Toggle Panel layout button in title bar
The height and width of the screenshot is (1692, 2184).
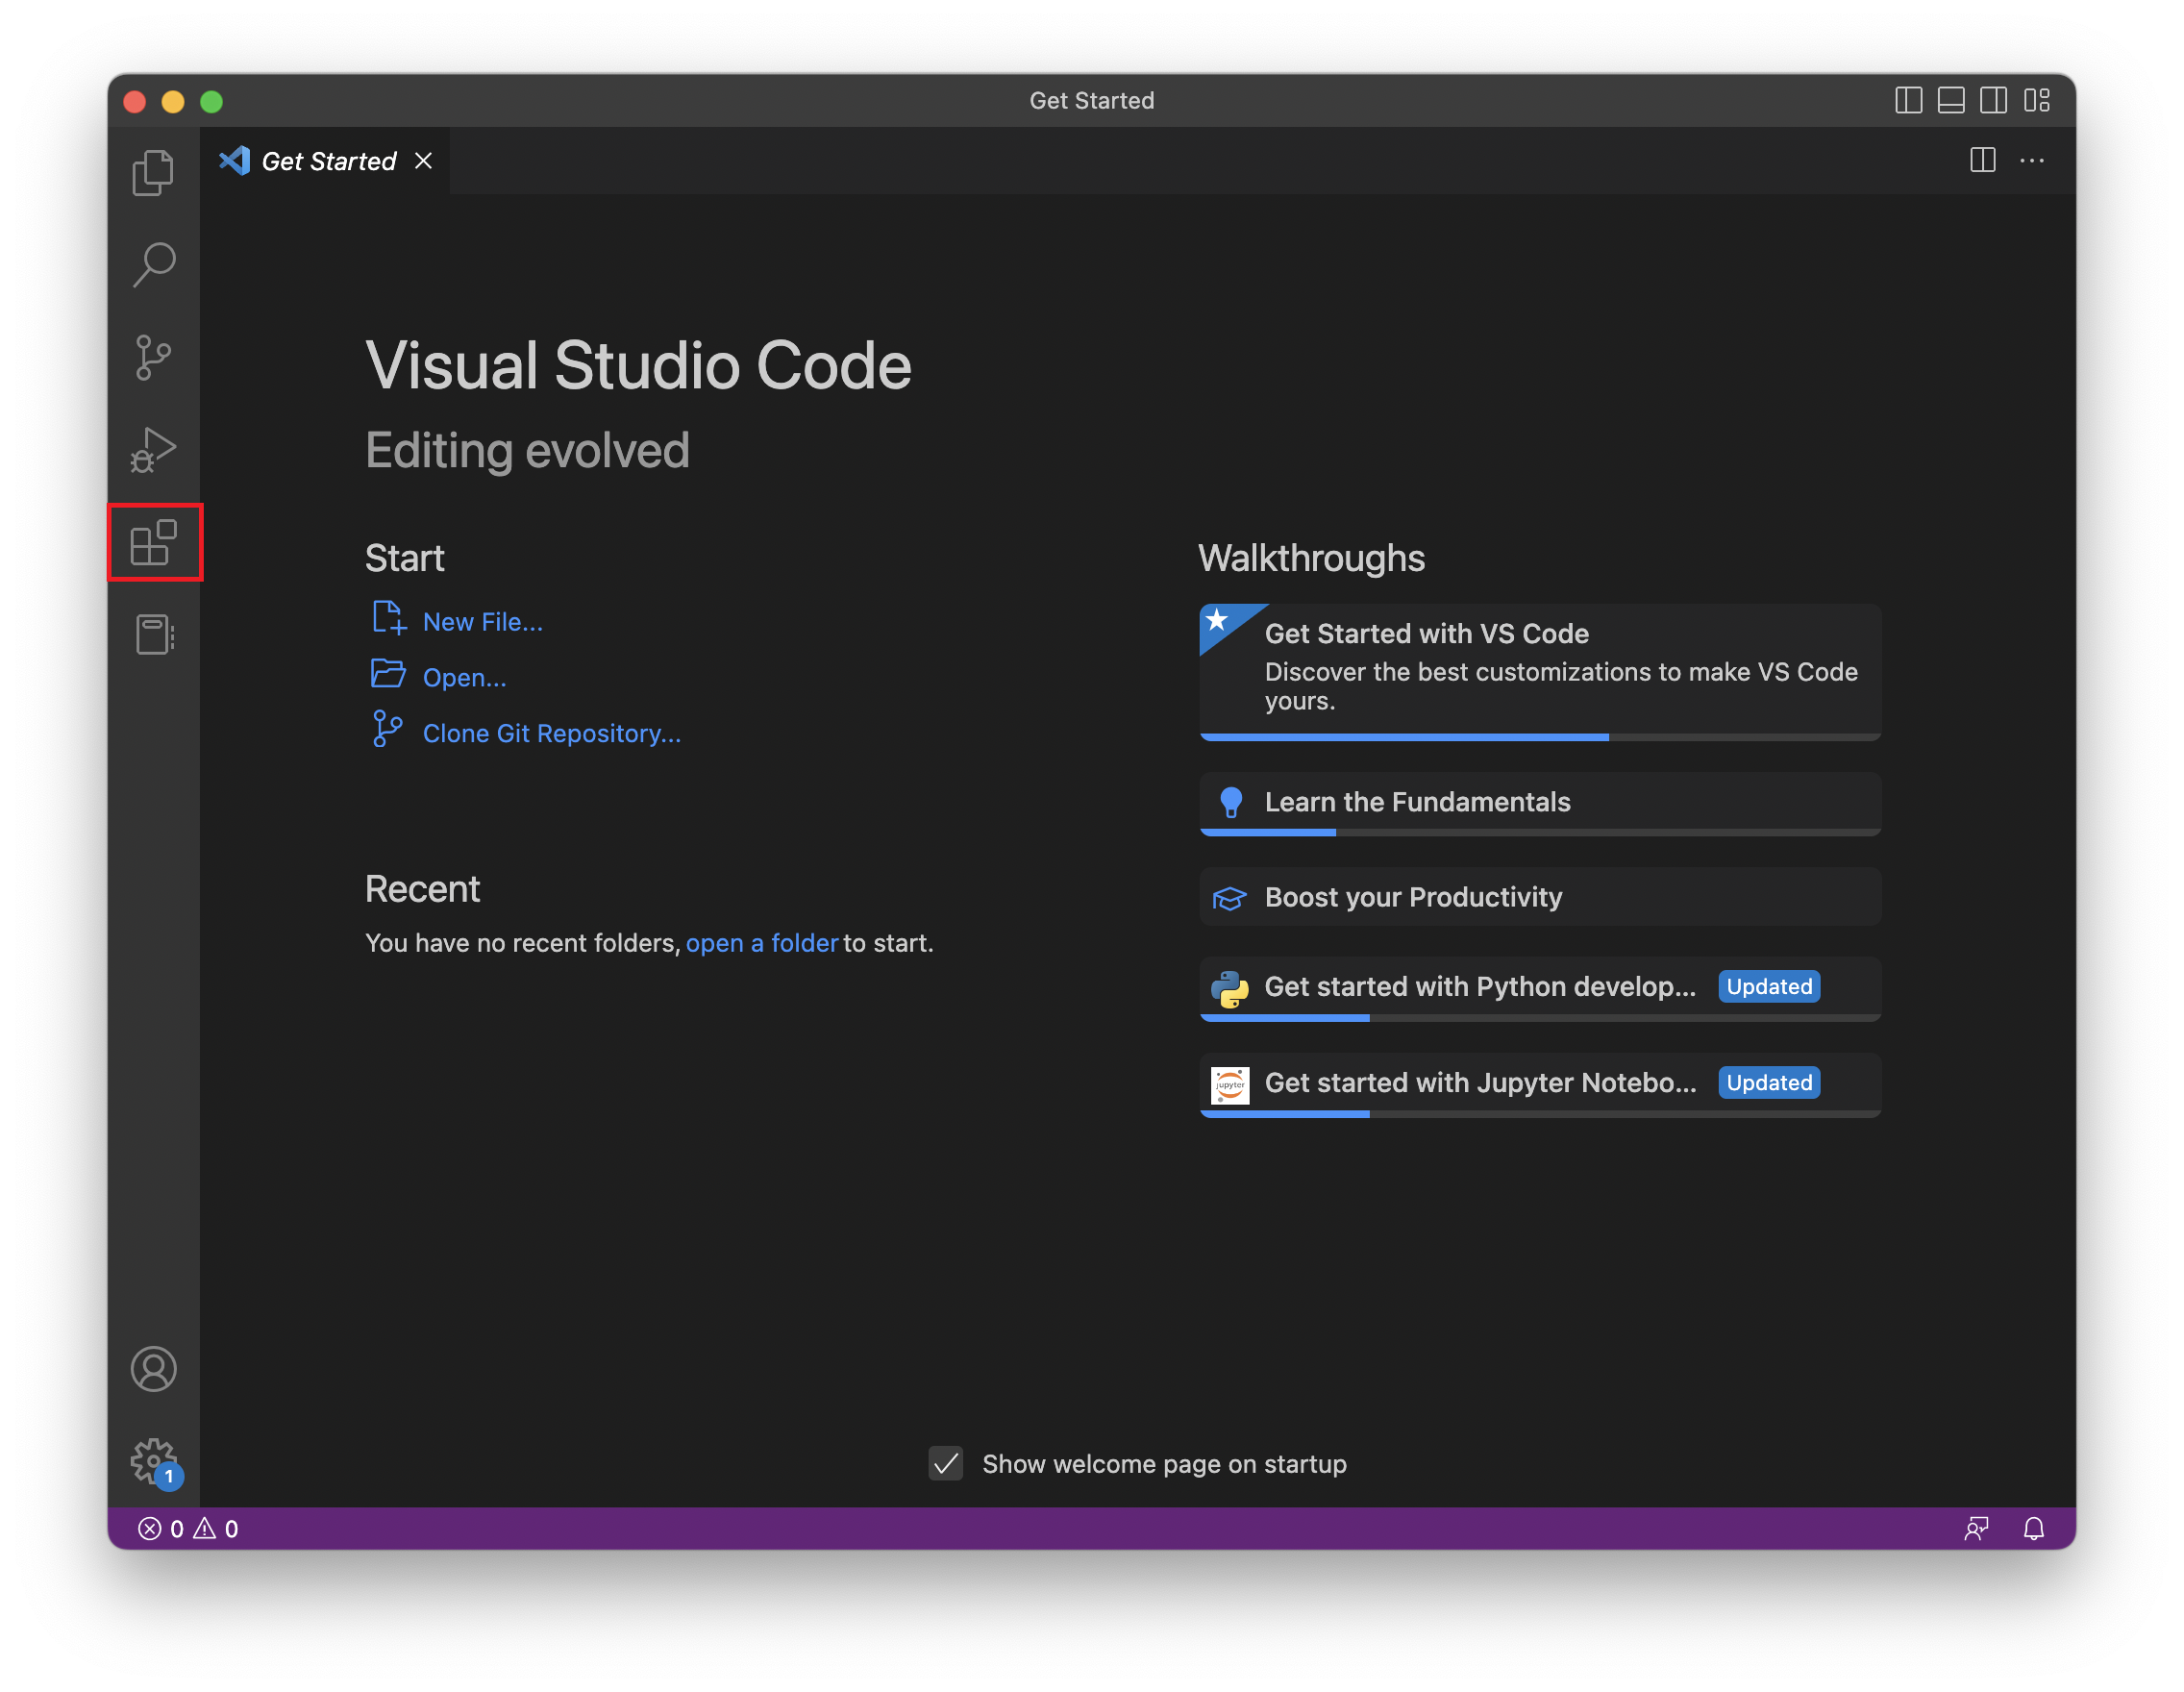point(1950,101)
